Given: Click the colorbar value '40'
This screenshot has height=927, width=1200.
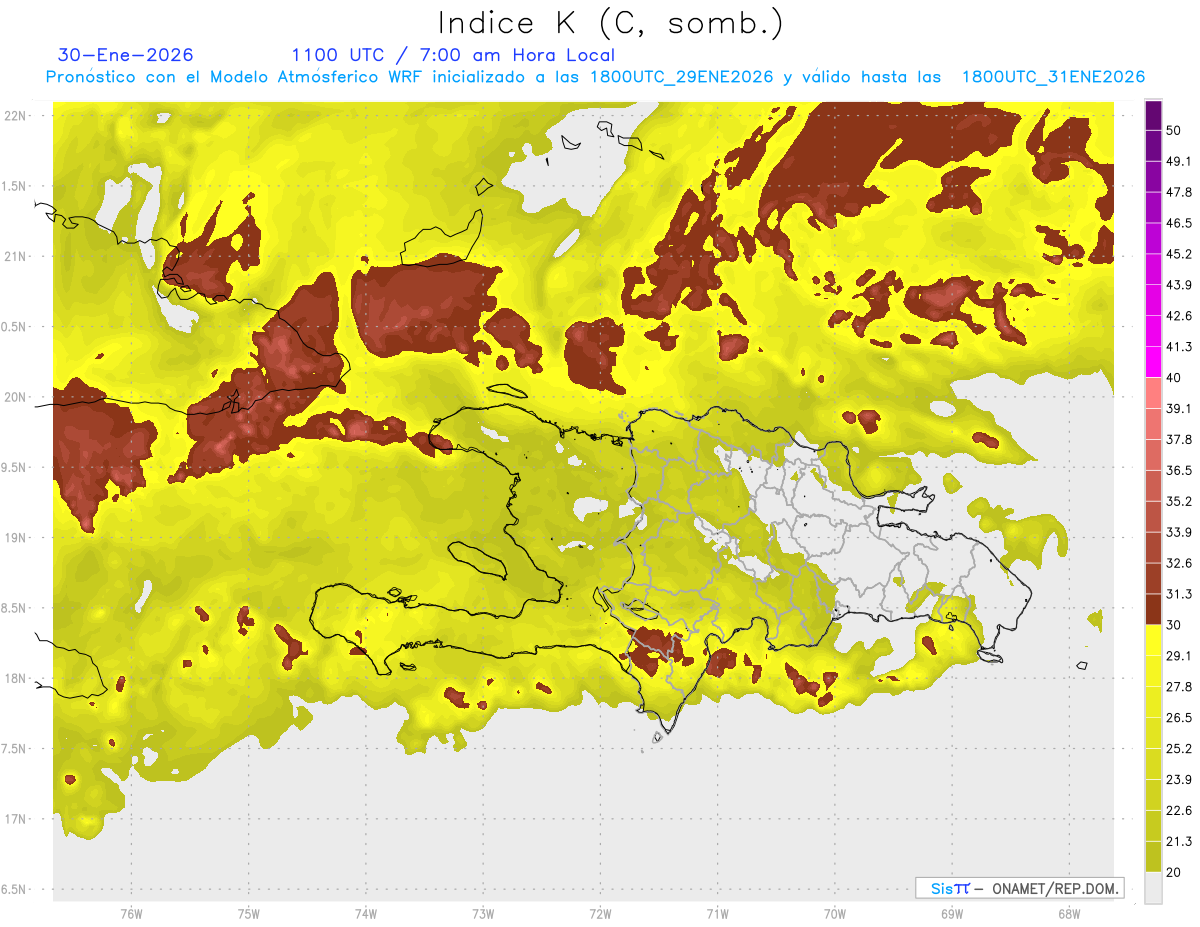Looking at the screenshot, I should point(1174,378).
